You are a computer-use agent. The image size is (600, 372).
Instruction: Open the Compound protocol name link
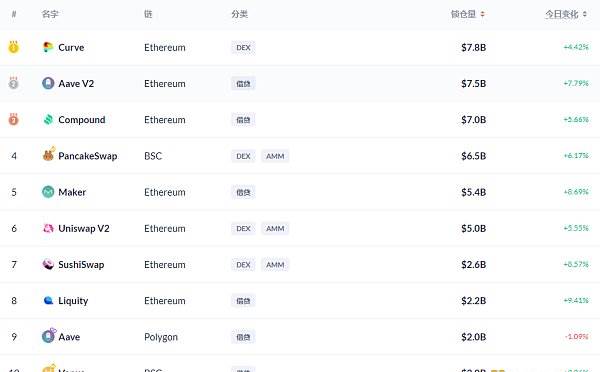click(x=82, y=120)
